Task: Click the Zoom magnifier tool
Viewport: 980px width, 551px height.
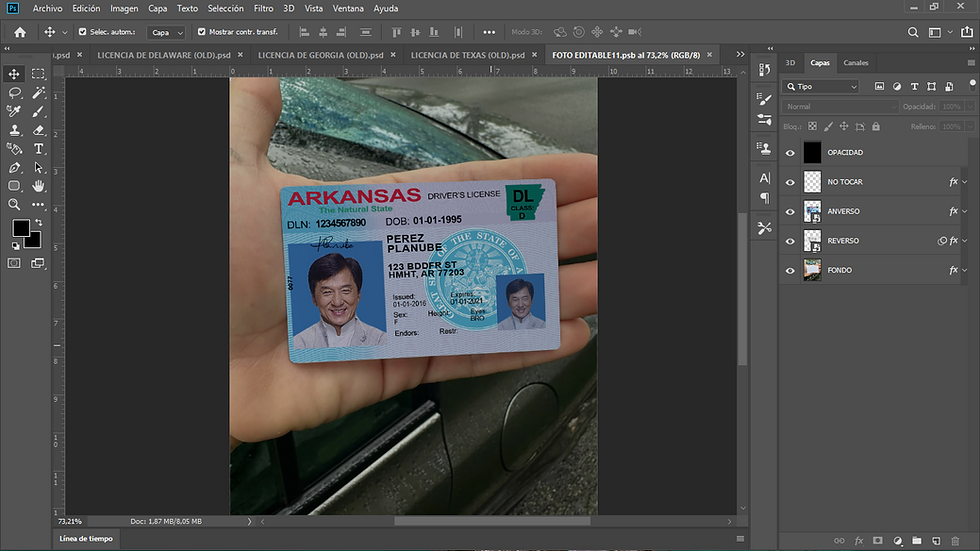Action: [14, 204]
